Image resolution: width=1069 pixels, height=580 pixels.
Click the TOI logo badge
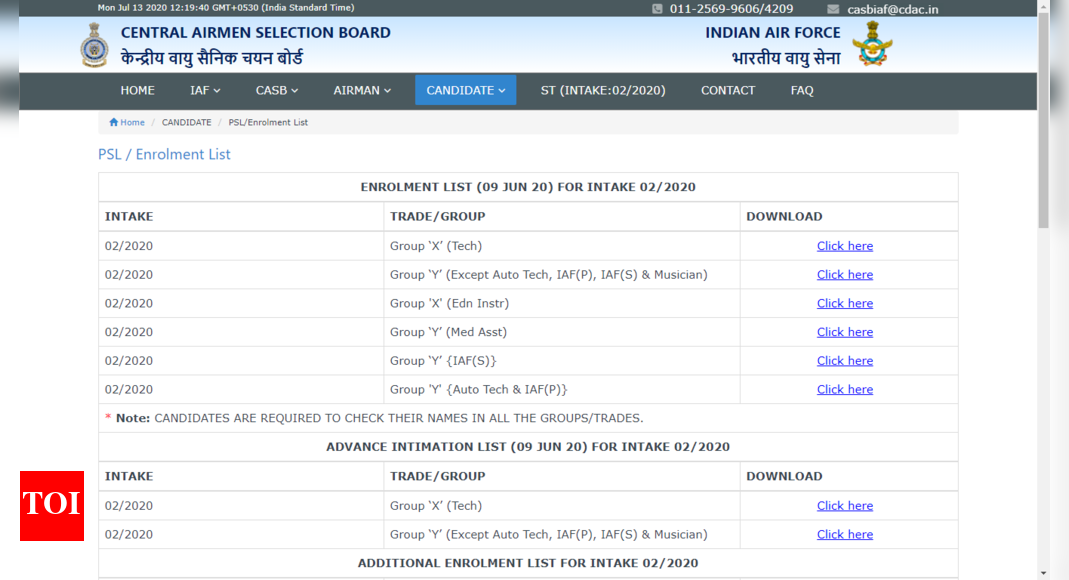coord(52,505)
